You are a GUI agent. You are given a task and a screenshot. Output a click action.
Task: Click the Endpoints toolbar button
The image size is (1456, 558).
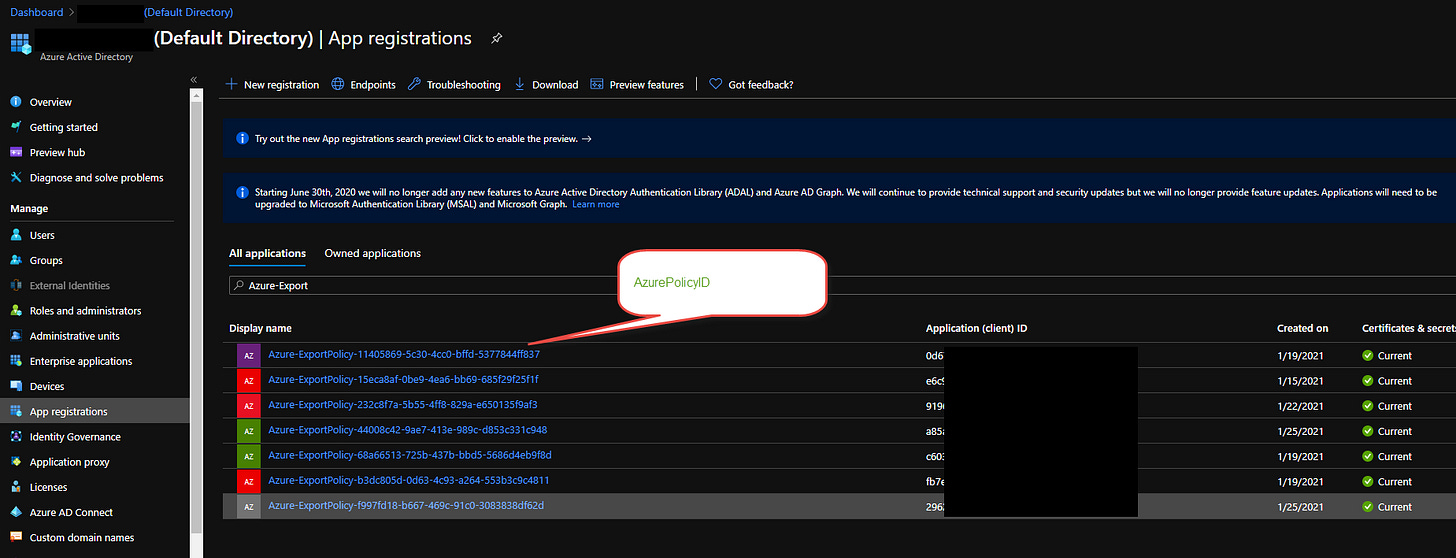[x=364, y=85]
